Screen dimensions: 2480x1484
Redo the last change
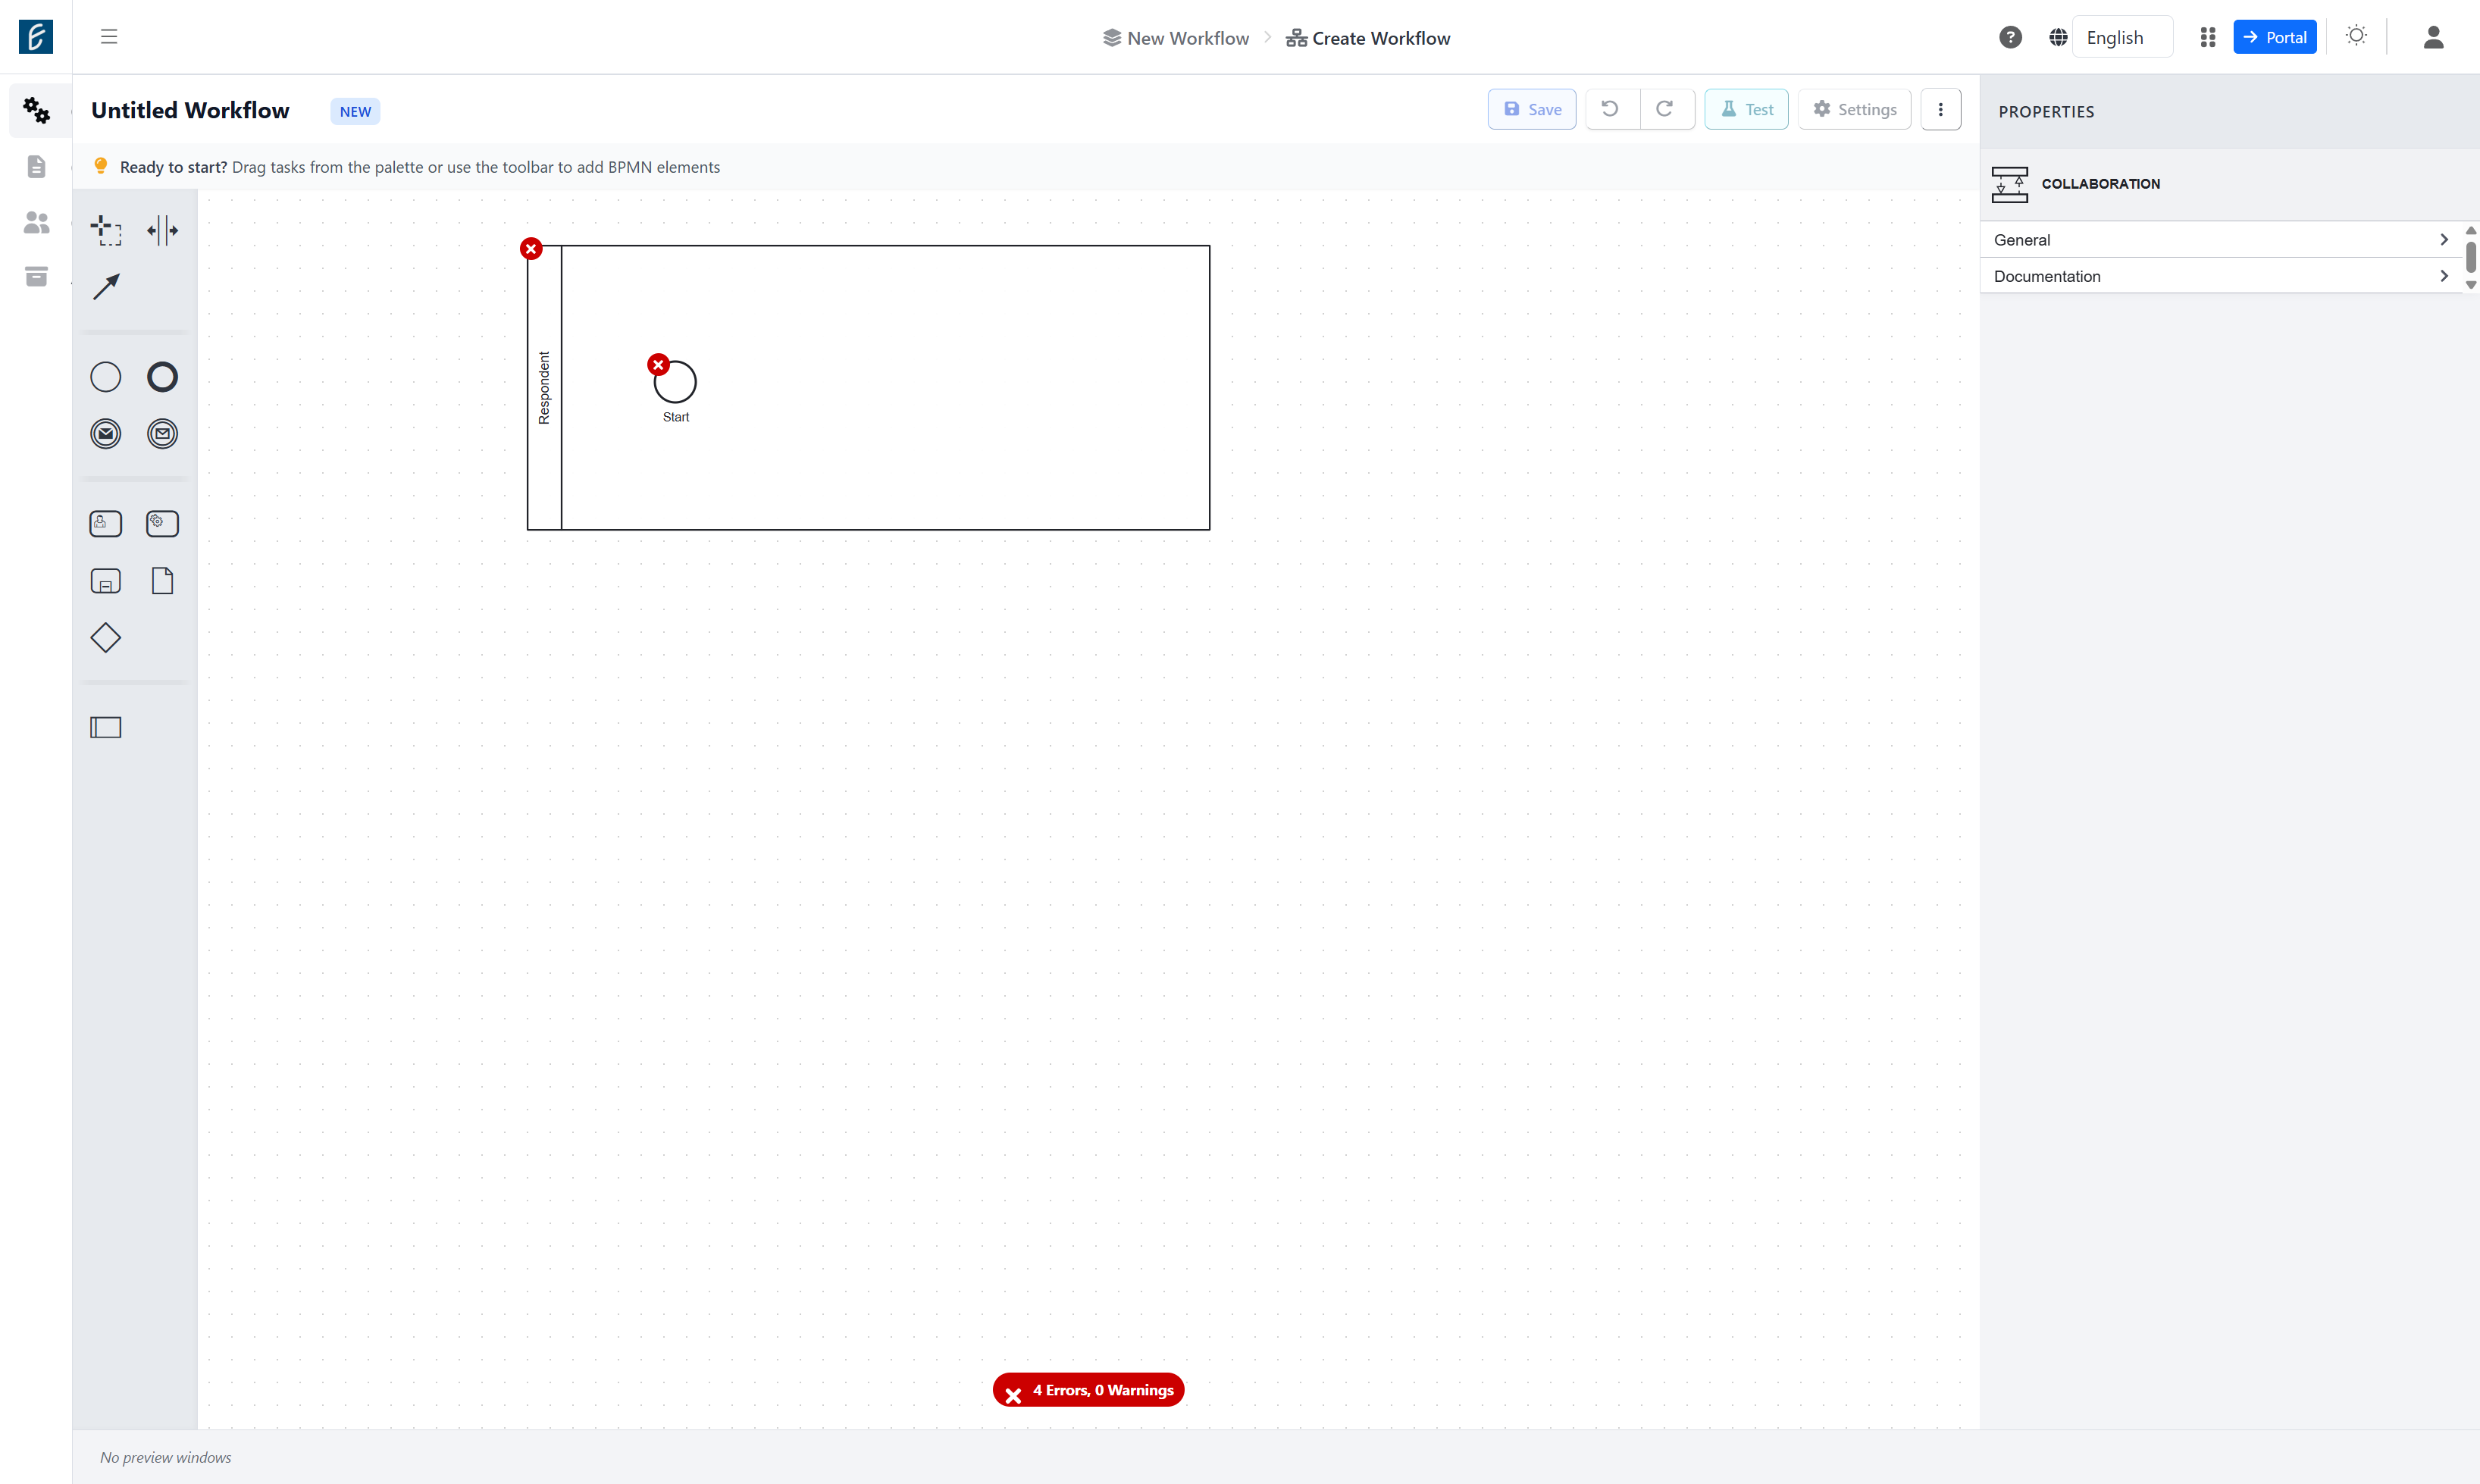coord(1666,110)
